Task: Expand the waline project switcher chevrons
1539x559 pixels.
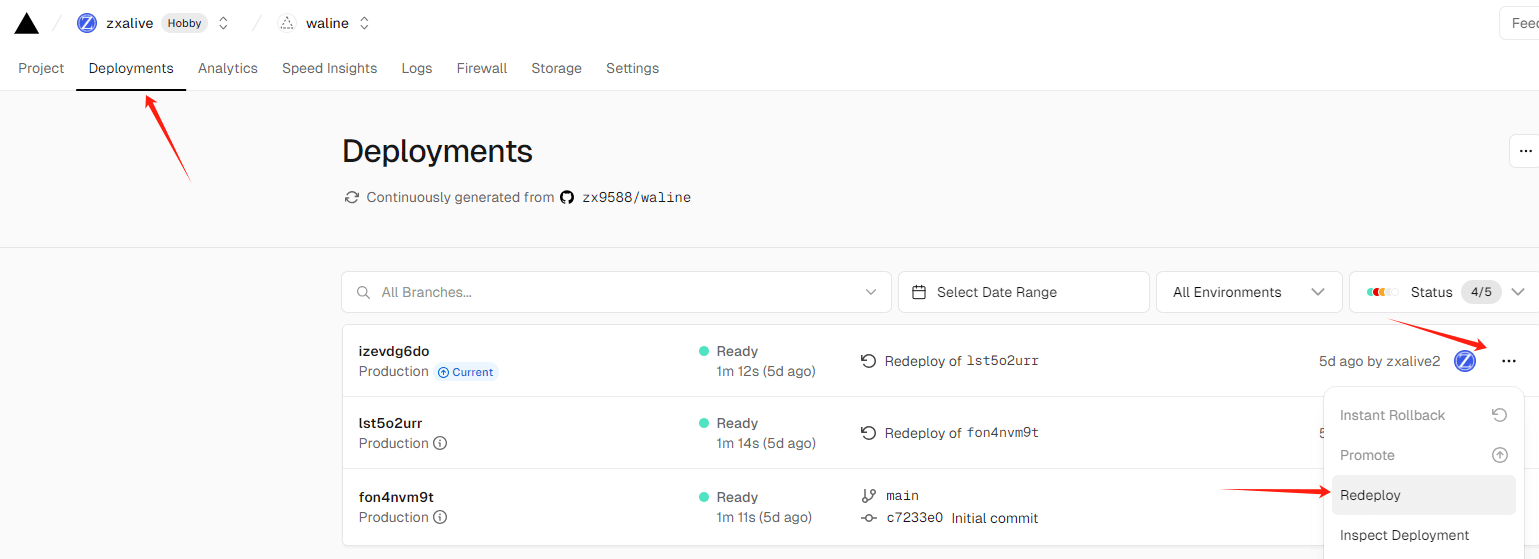Action: click(364, 23)
